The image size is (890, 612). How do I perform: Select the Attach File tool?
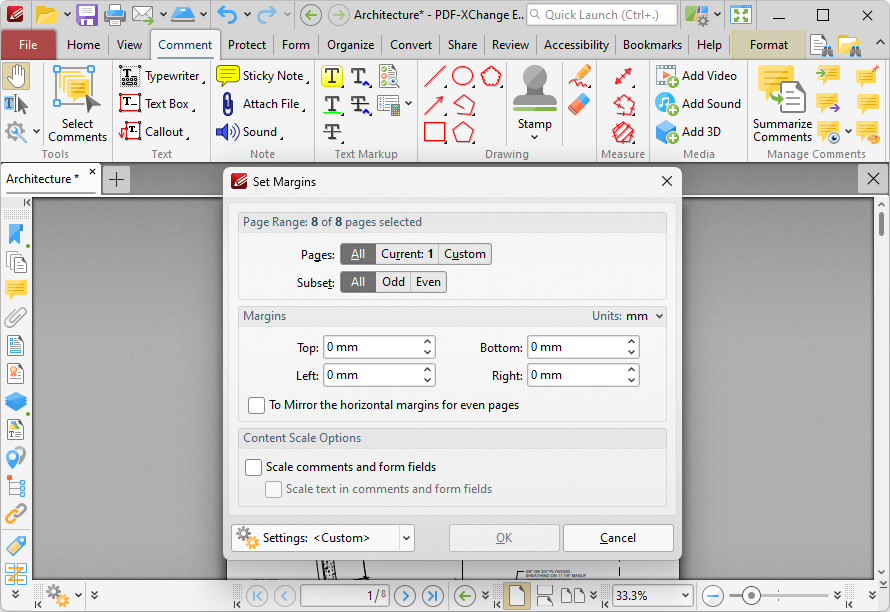[262, 103]
